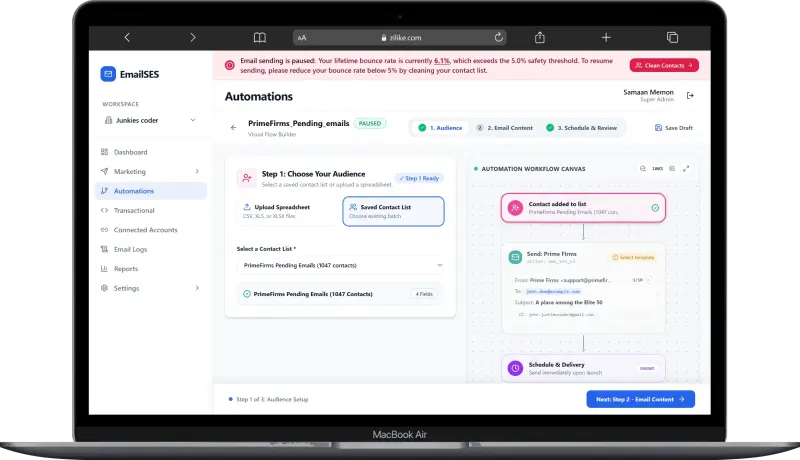Click the Safari share icon
Screen dimensions: 800x460
click(540, 37)
